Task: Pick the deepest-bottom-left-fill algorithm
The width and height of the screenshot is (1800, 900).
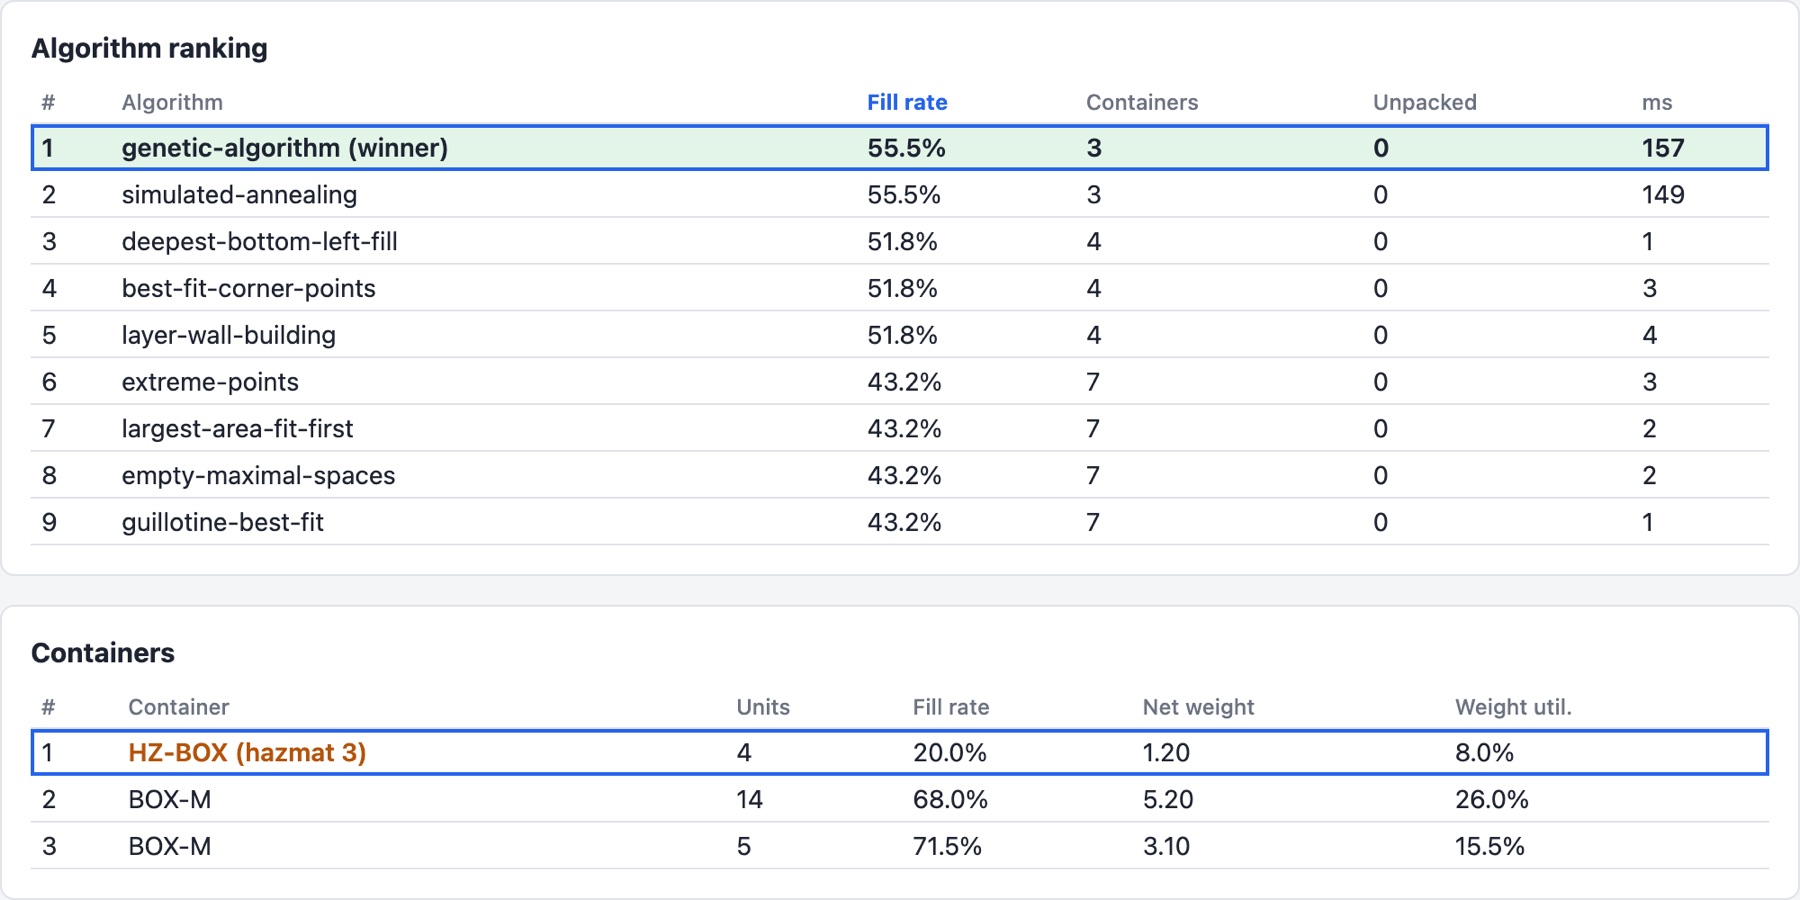Action: coord(900,241)
